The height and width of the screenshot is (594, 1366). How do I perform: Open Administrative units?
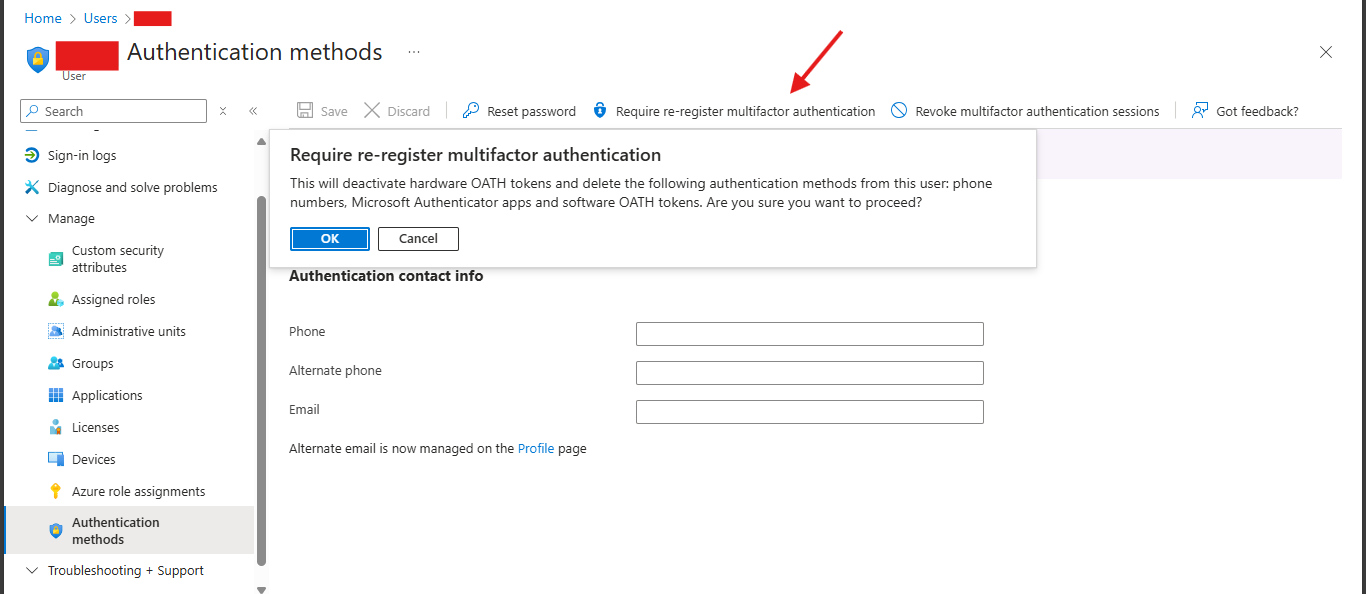tap(126, 330)
